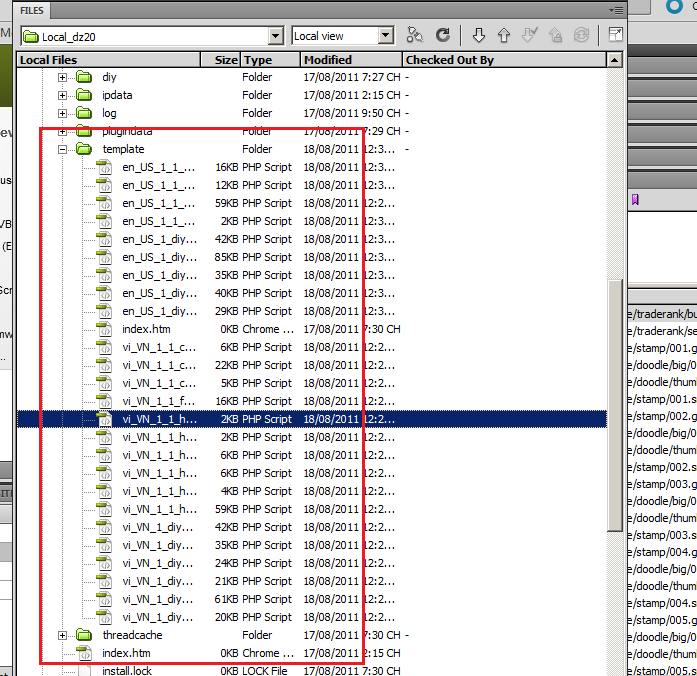Select the vi_VN_1_diy 24KB PHP script

(158, 563)
